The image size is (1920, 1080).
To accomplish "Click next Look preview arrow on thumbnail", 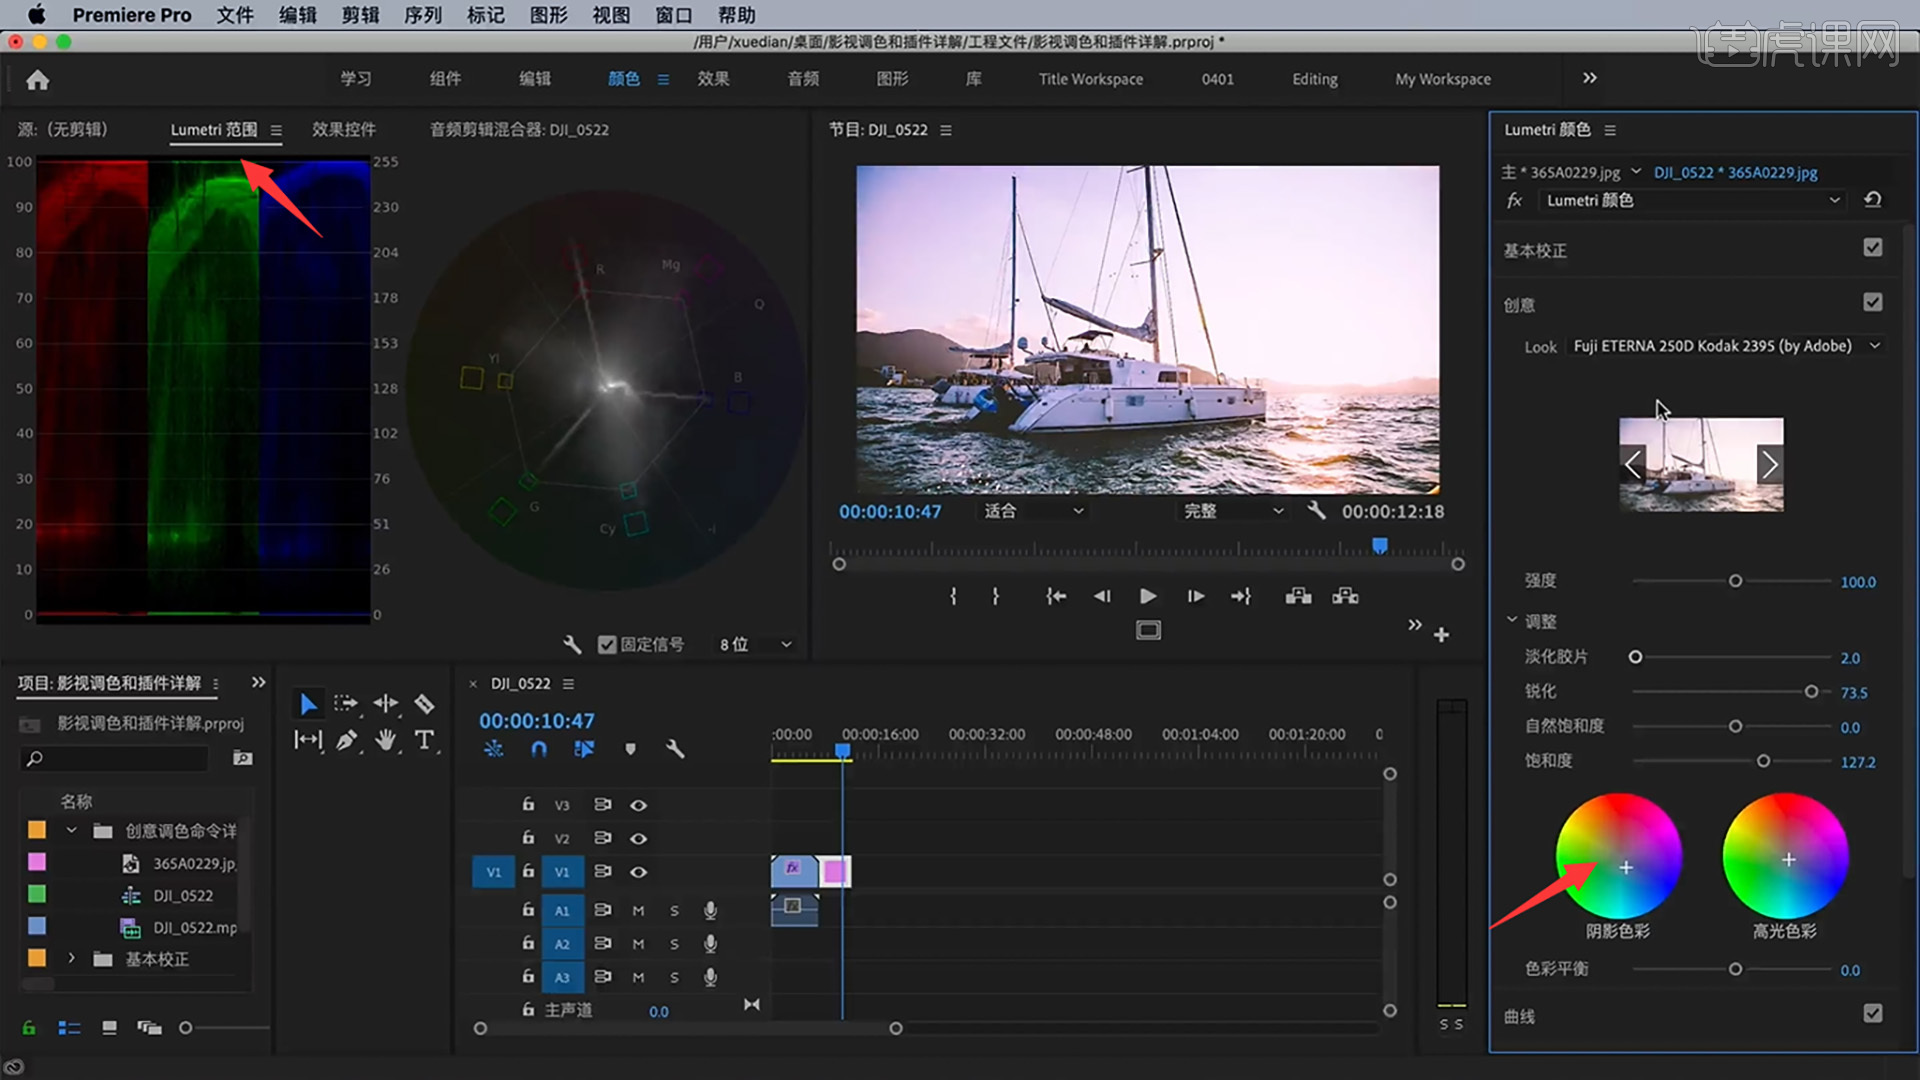I will [1769, 465].
